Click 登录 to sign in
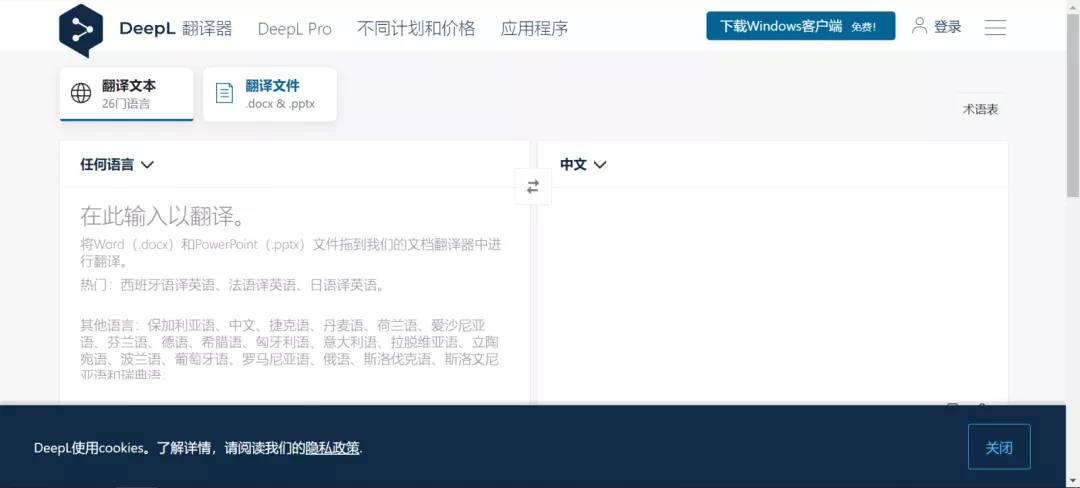The height and width of the screenshot is (488, 1080). [x=947, y=27]
